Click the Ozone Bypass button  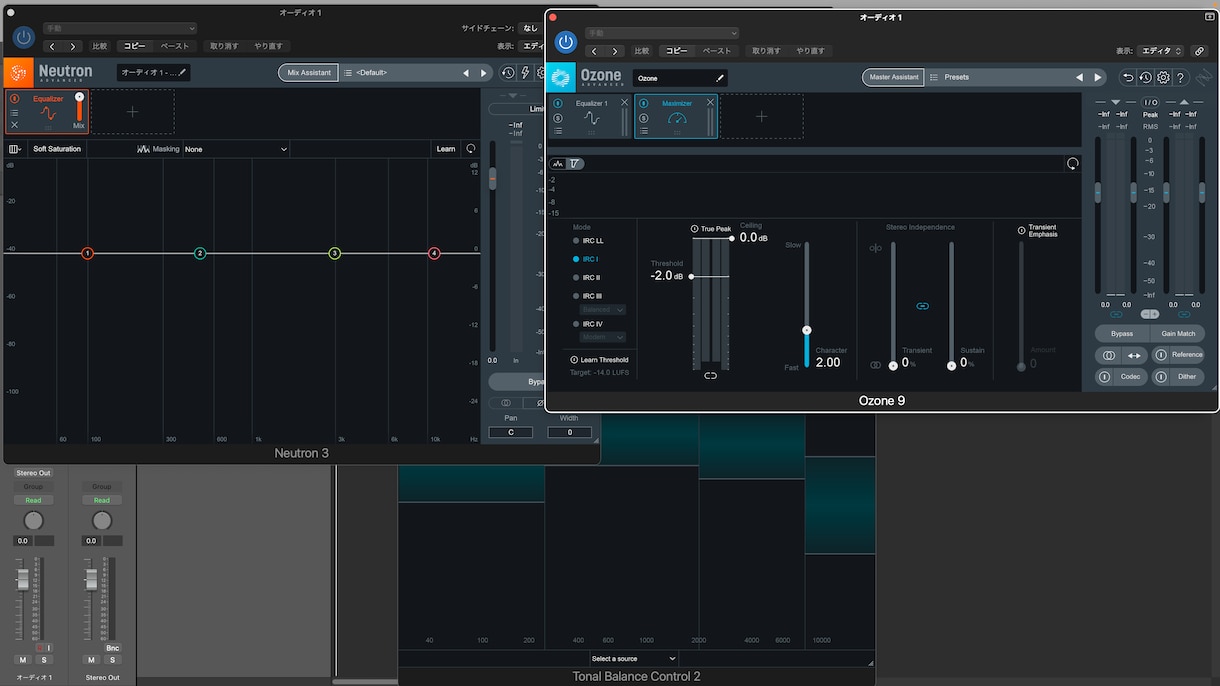tap(1122, 334)
